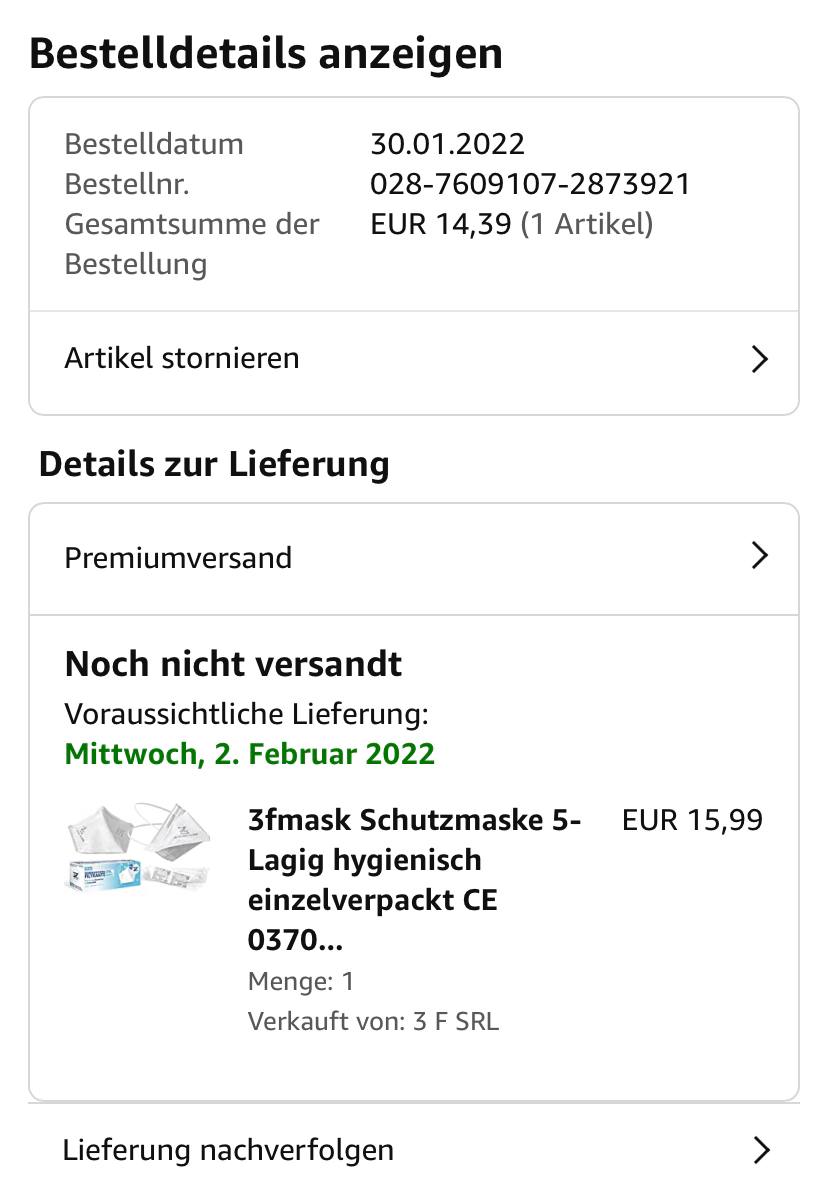Click the Details zur Lieferung section heading
Viewport: 828px width, 1182px height.
(x=214, y=464)
